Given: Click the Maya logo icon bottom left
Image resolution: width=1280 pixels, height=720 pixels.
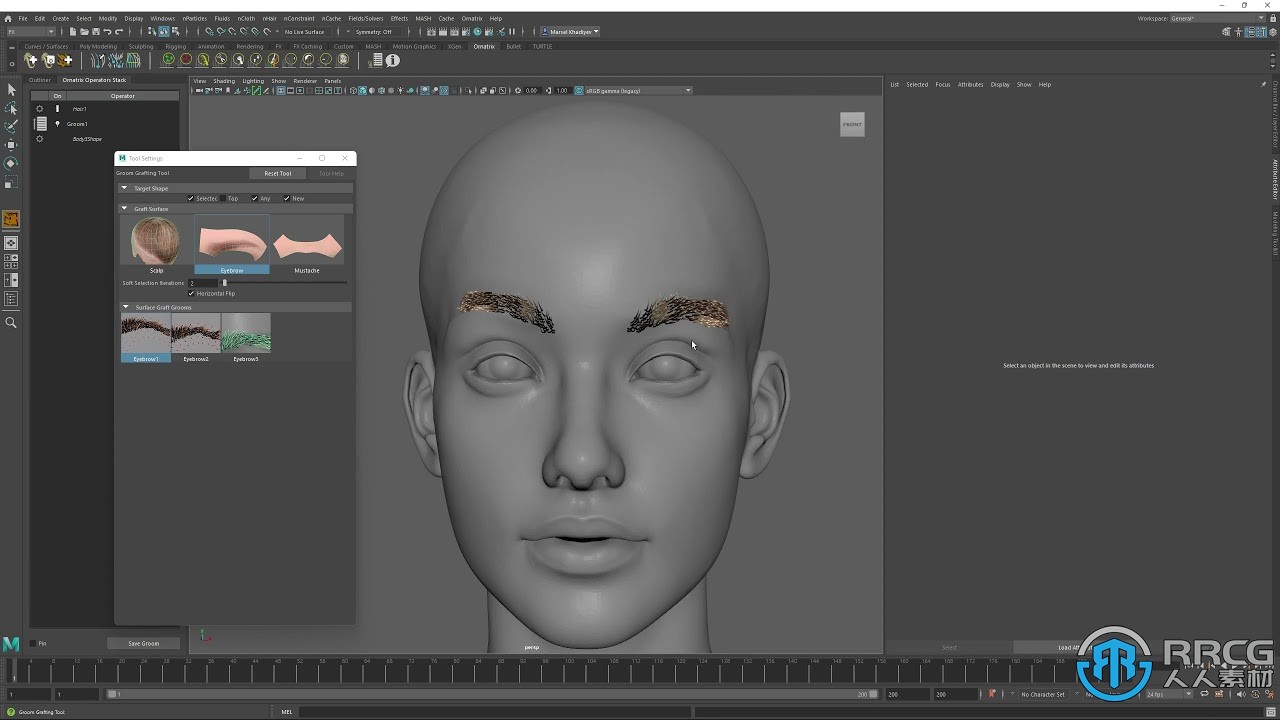Looking at the screenshot, I should pos(11,644).
